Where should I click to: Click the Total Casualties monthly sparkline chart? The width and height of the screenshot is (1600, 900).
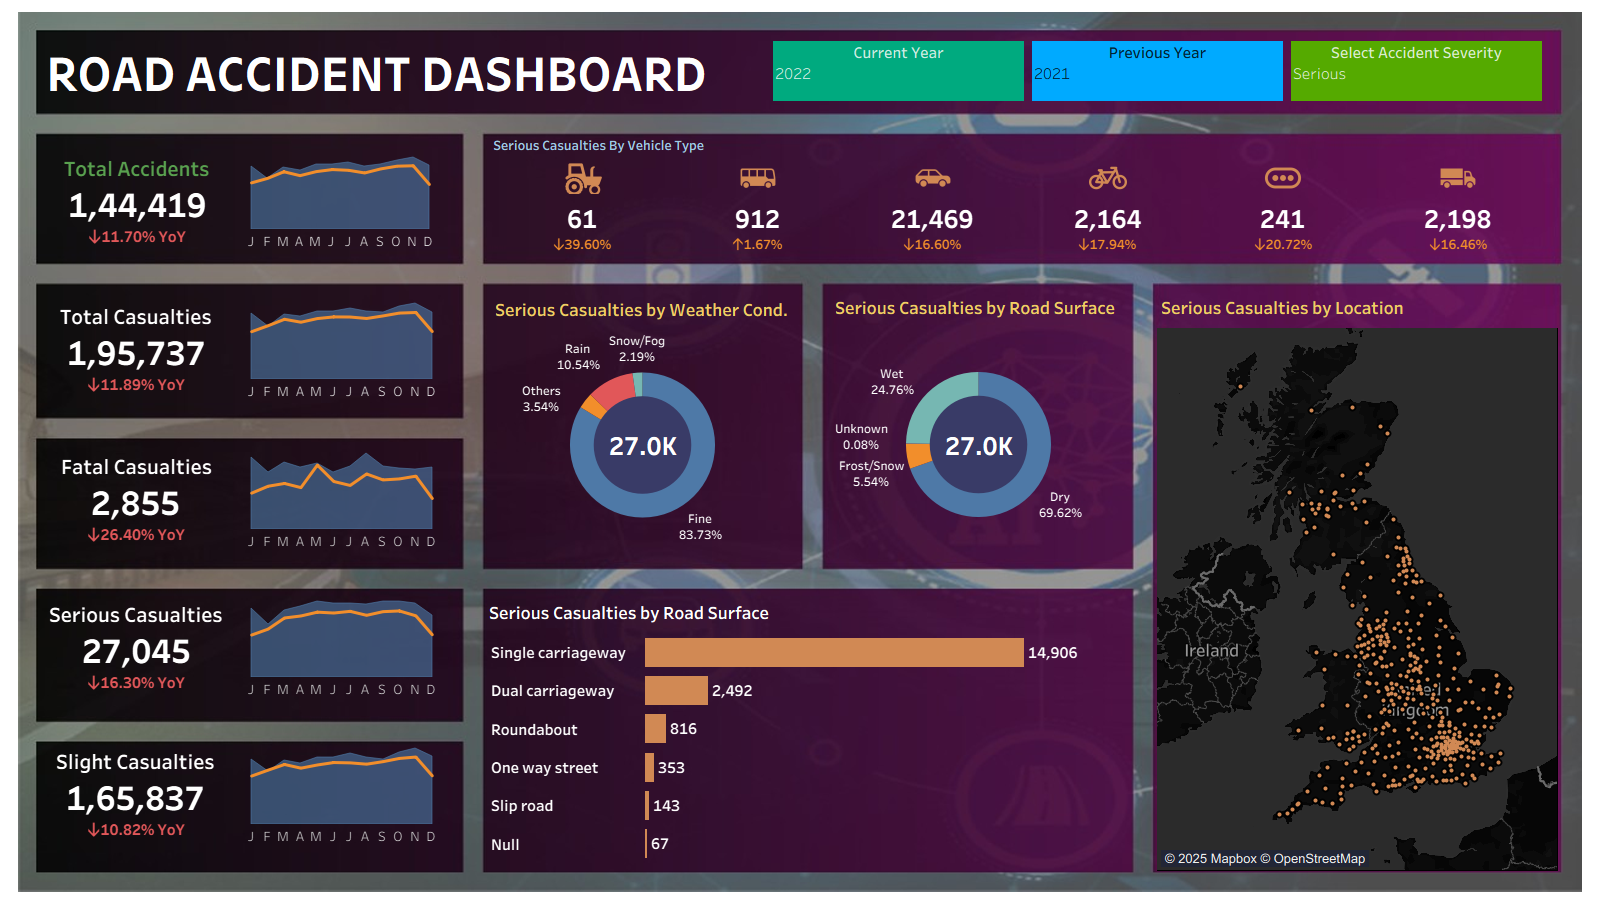pyautogui.click(x=341, y=341)
